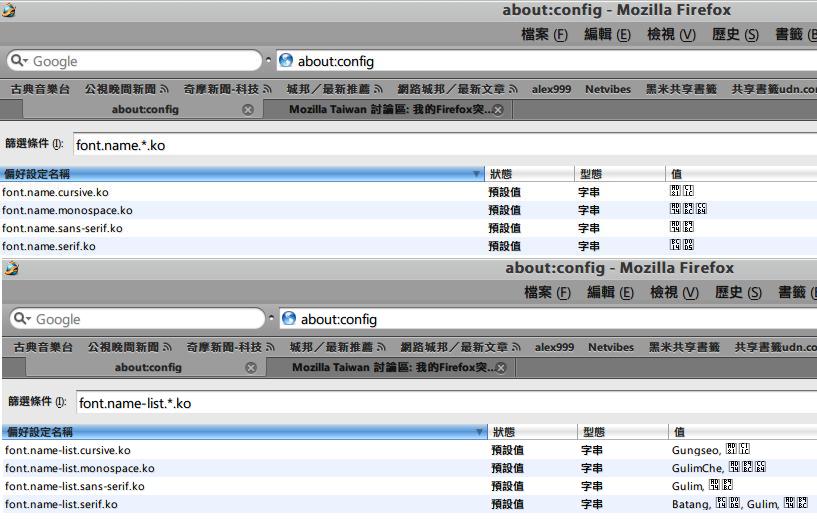Screen dimensions: 817x519
Task: Open 檢視 (V) menu in upper window
Action: coord(671,34)
